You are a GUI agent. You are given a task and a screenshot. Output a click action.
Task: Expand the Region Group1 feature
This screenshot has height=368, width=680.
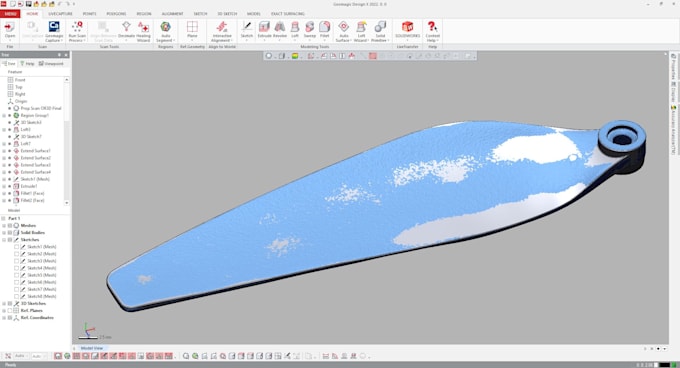tap(4, 115)
